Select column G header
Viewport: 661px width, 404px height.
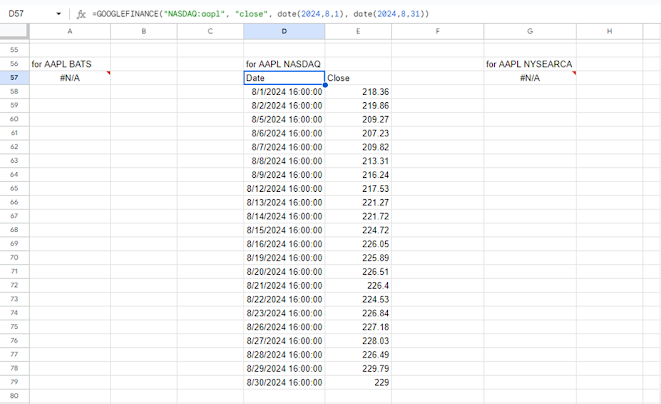point(530,31)
